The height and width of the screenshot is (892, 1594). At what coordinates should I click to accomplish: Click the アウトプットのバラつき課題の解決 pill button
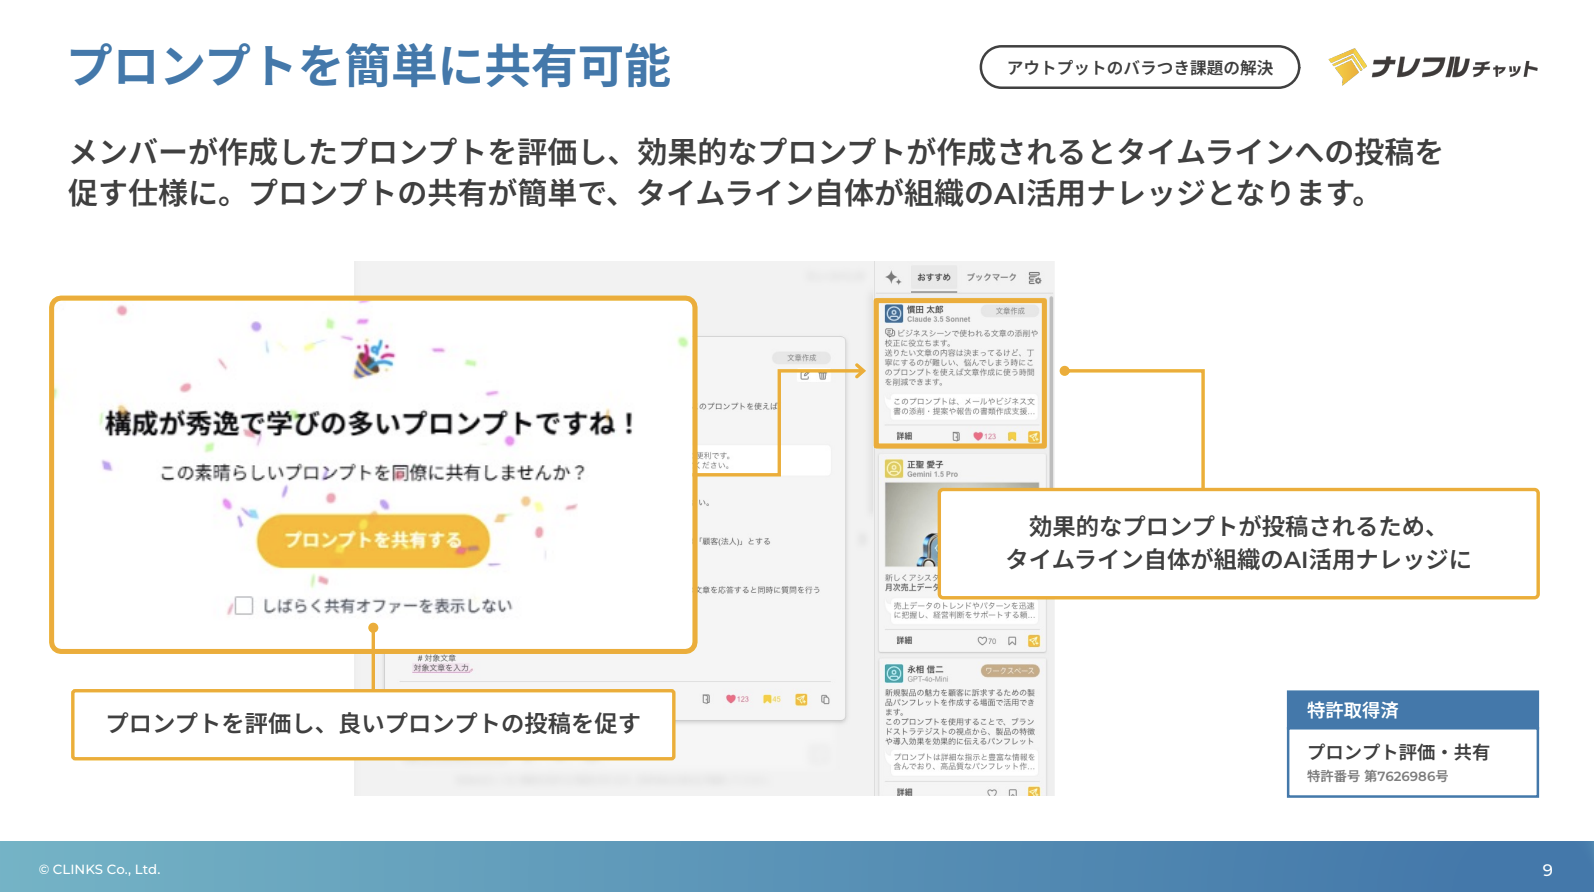[x=1139, y=67]
